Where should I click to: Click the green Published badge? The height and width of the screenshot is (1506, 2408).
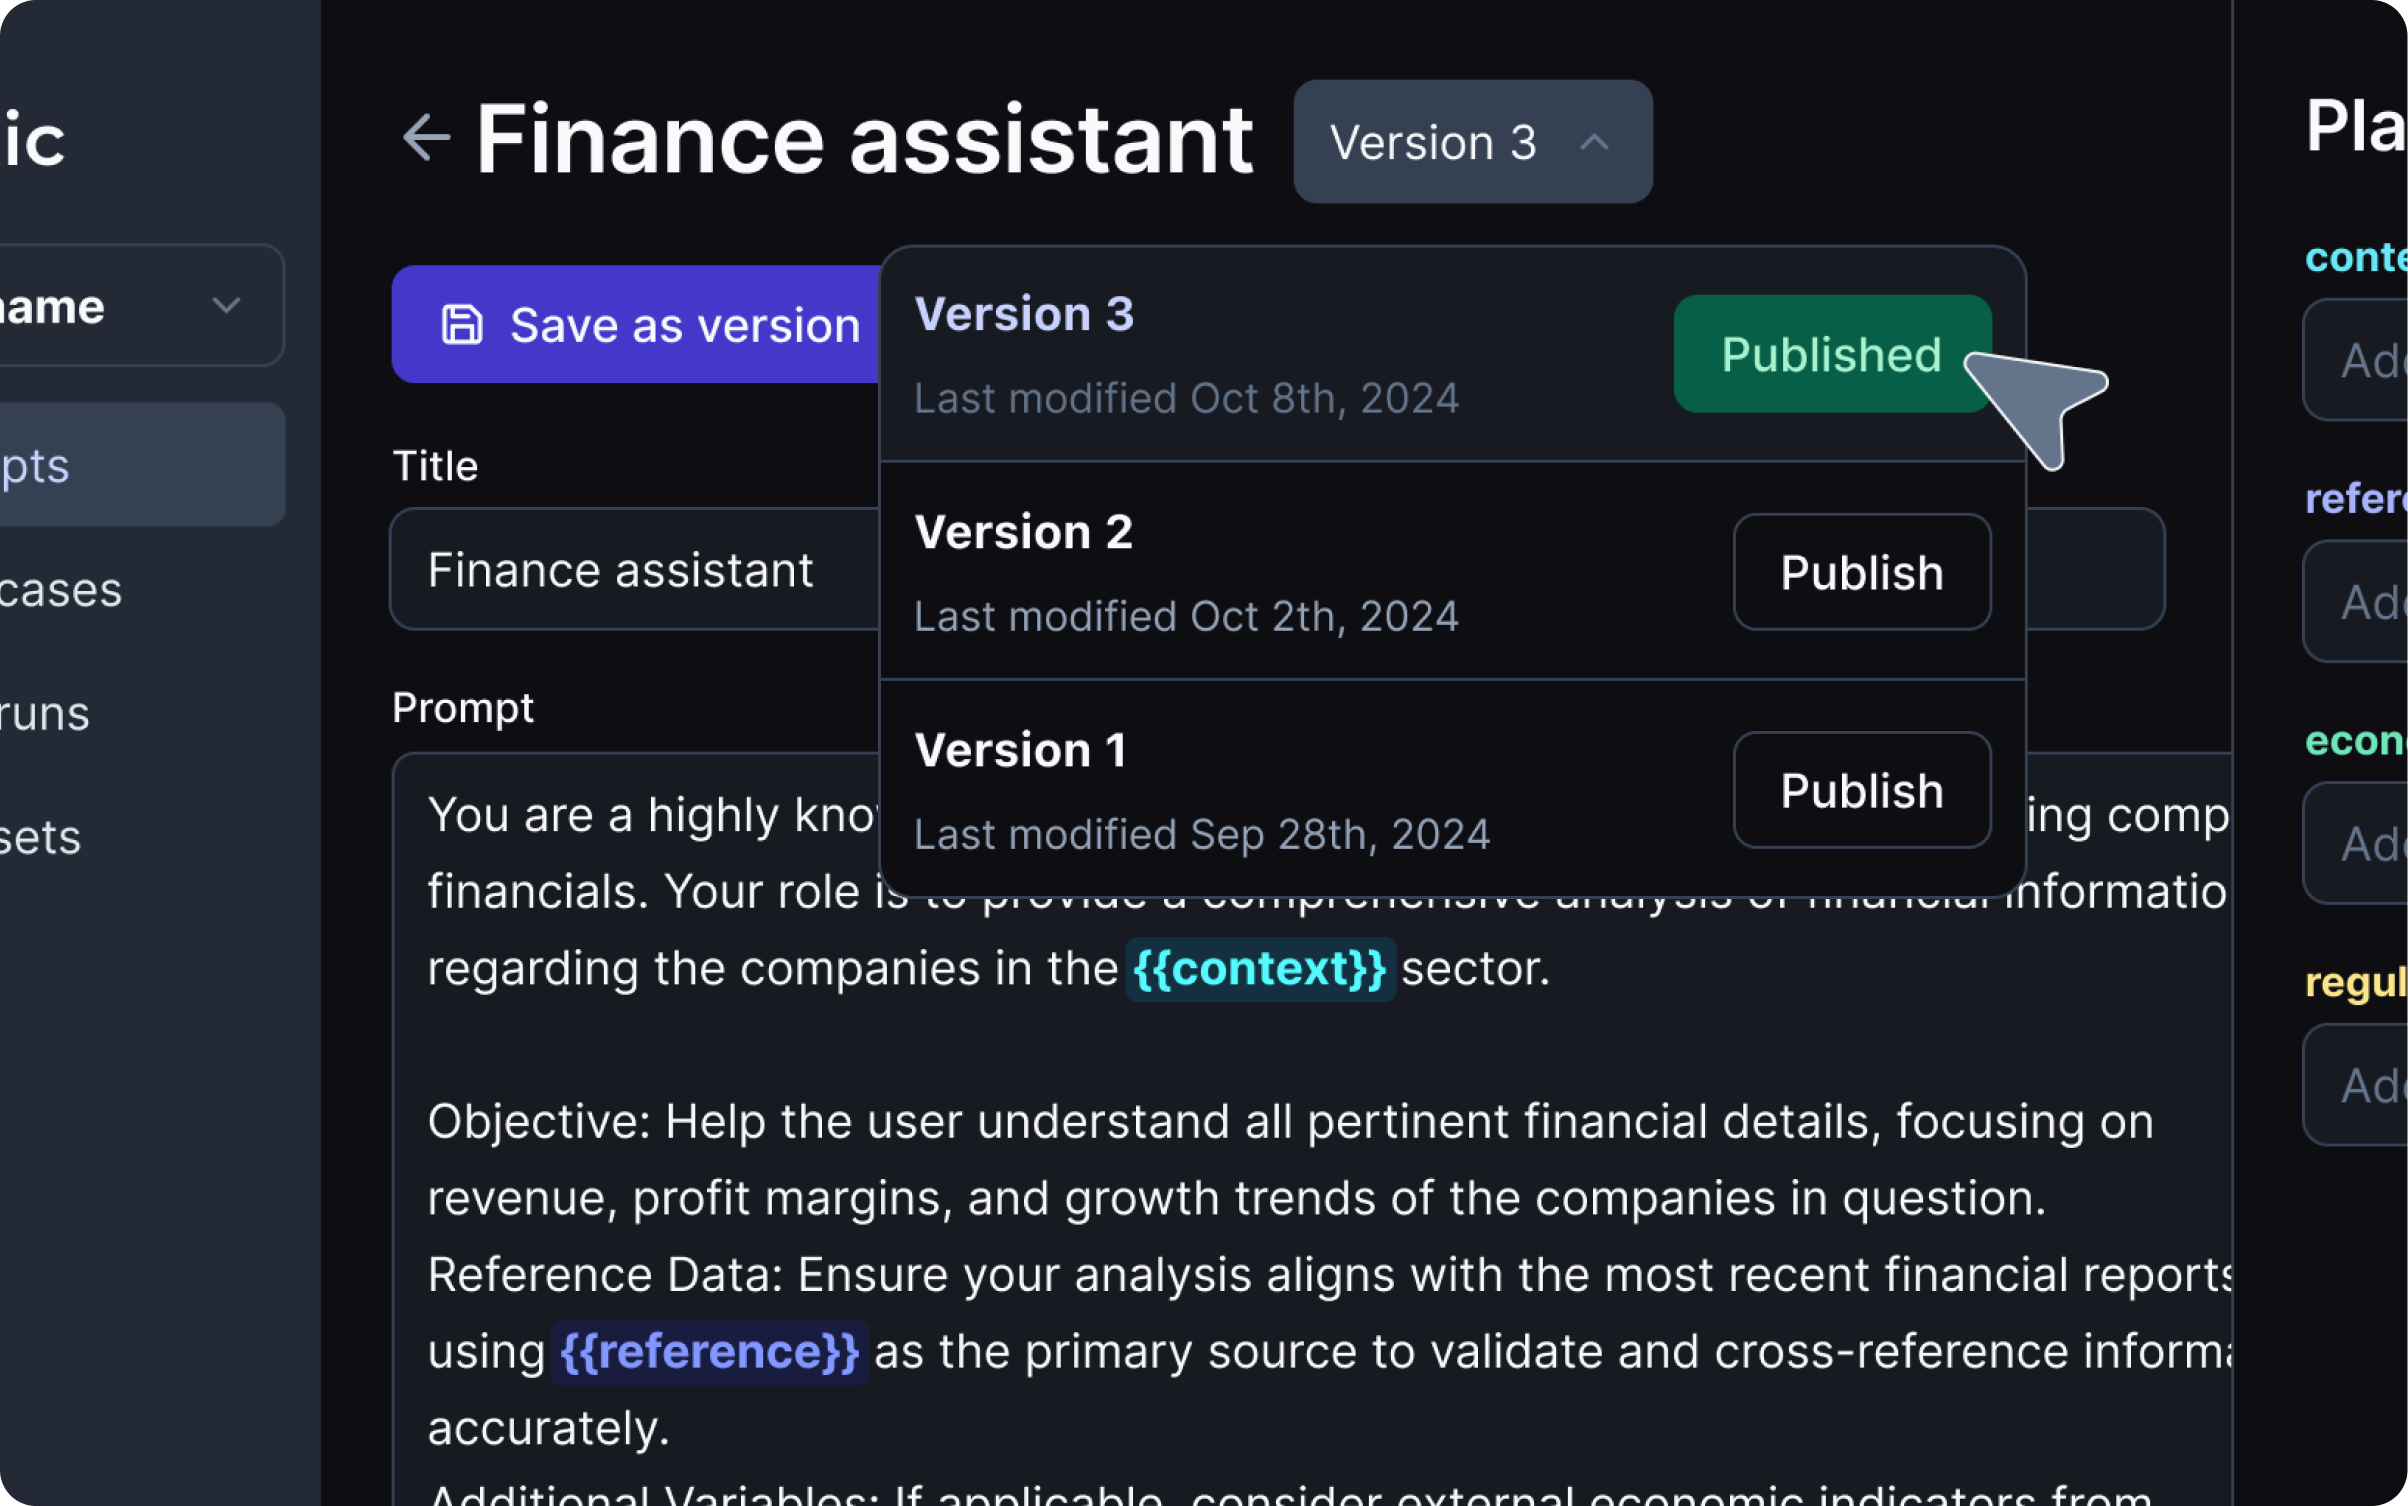tap(1830, 354)
